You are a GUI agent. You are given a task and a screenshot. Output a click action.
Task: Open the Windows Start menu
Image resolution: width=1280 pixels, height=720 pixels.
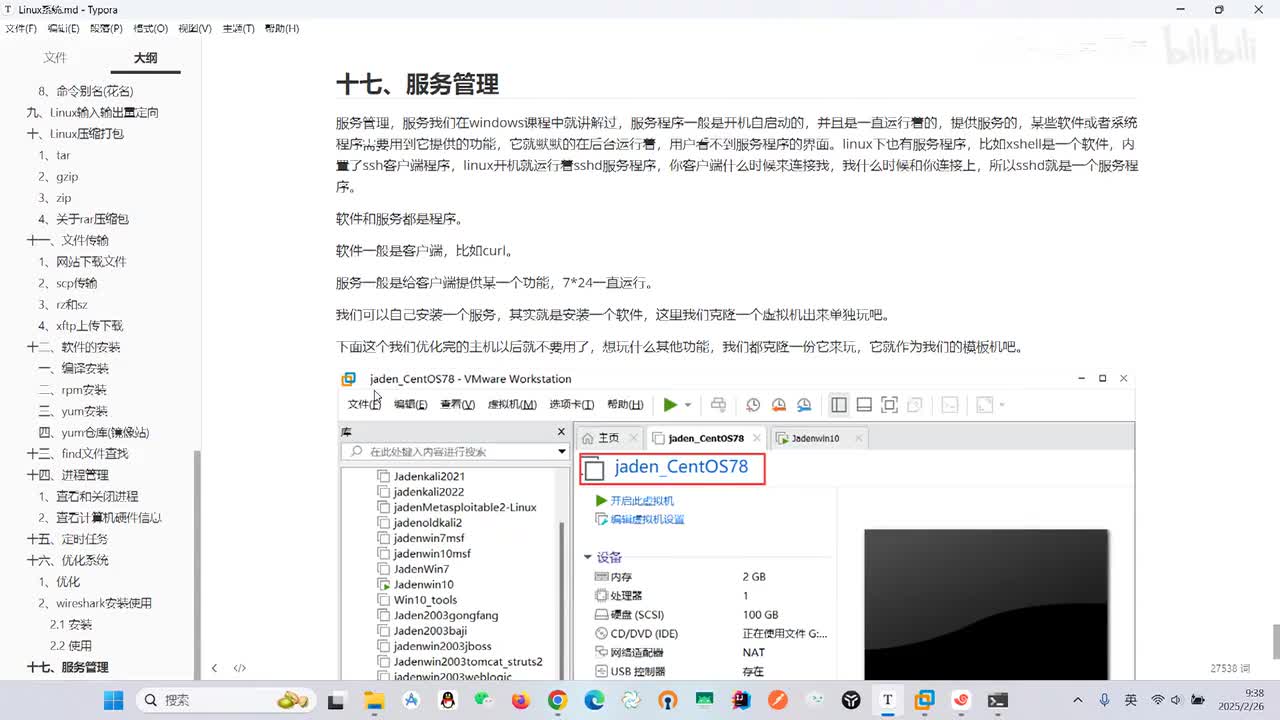point(113,700)
